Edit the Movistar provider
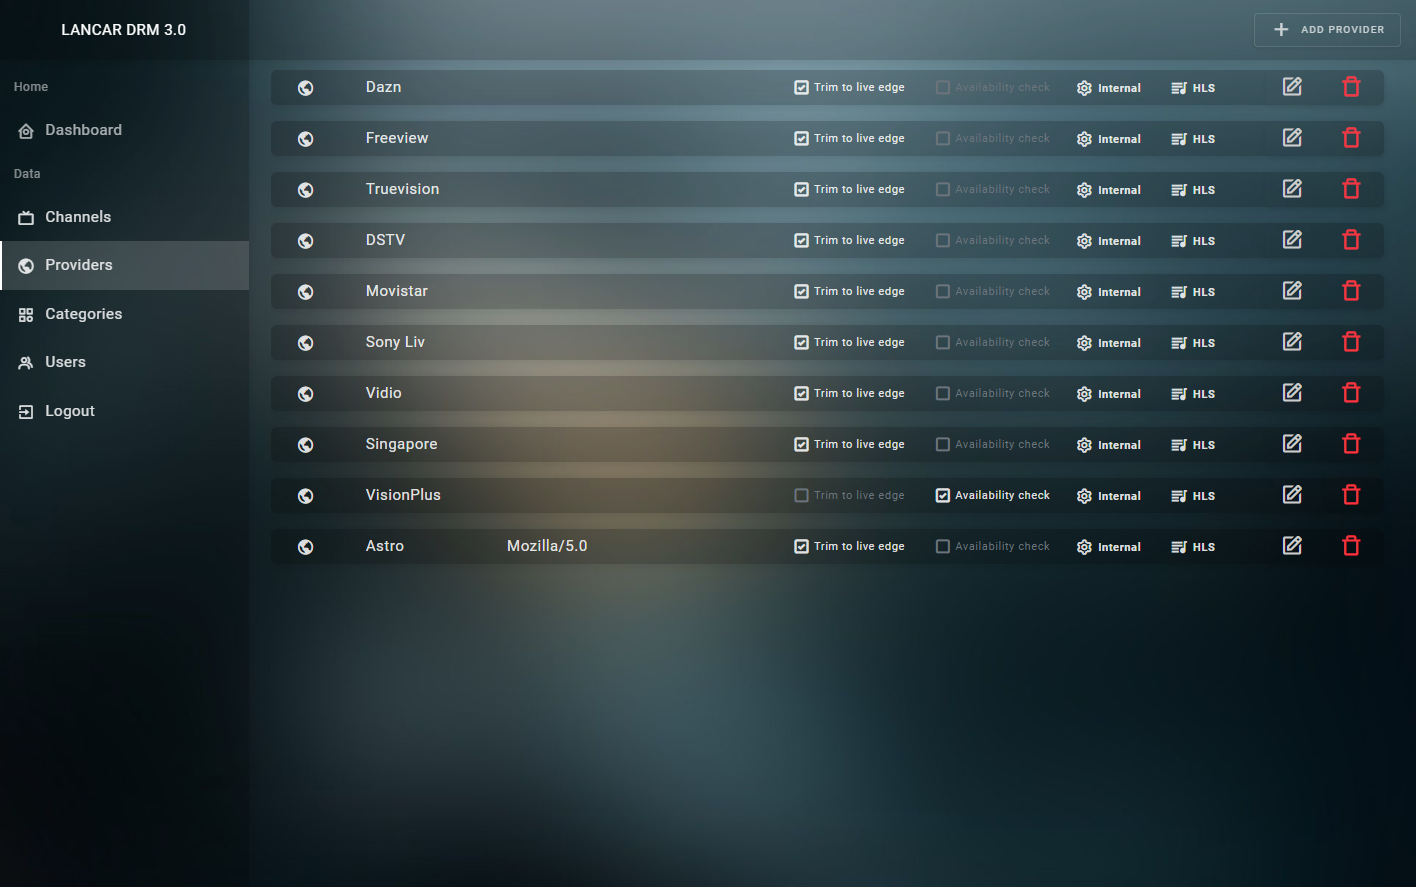This screenshot has height=887, width=1416. pos(1292,291)
